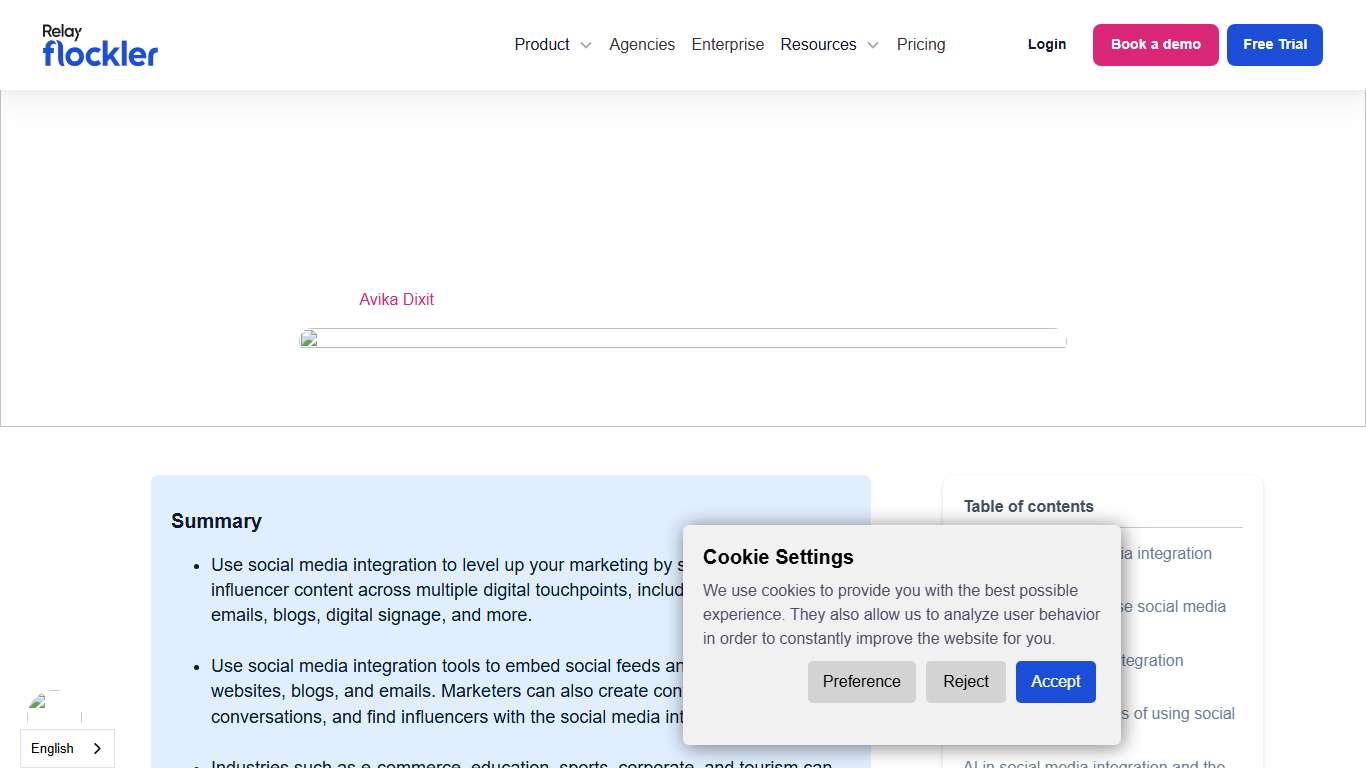This screenshot has width=1366, height=768.
Task: Start a Free Trial
Action: (1274, 45)
